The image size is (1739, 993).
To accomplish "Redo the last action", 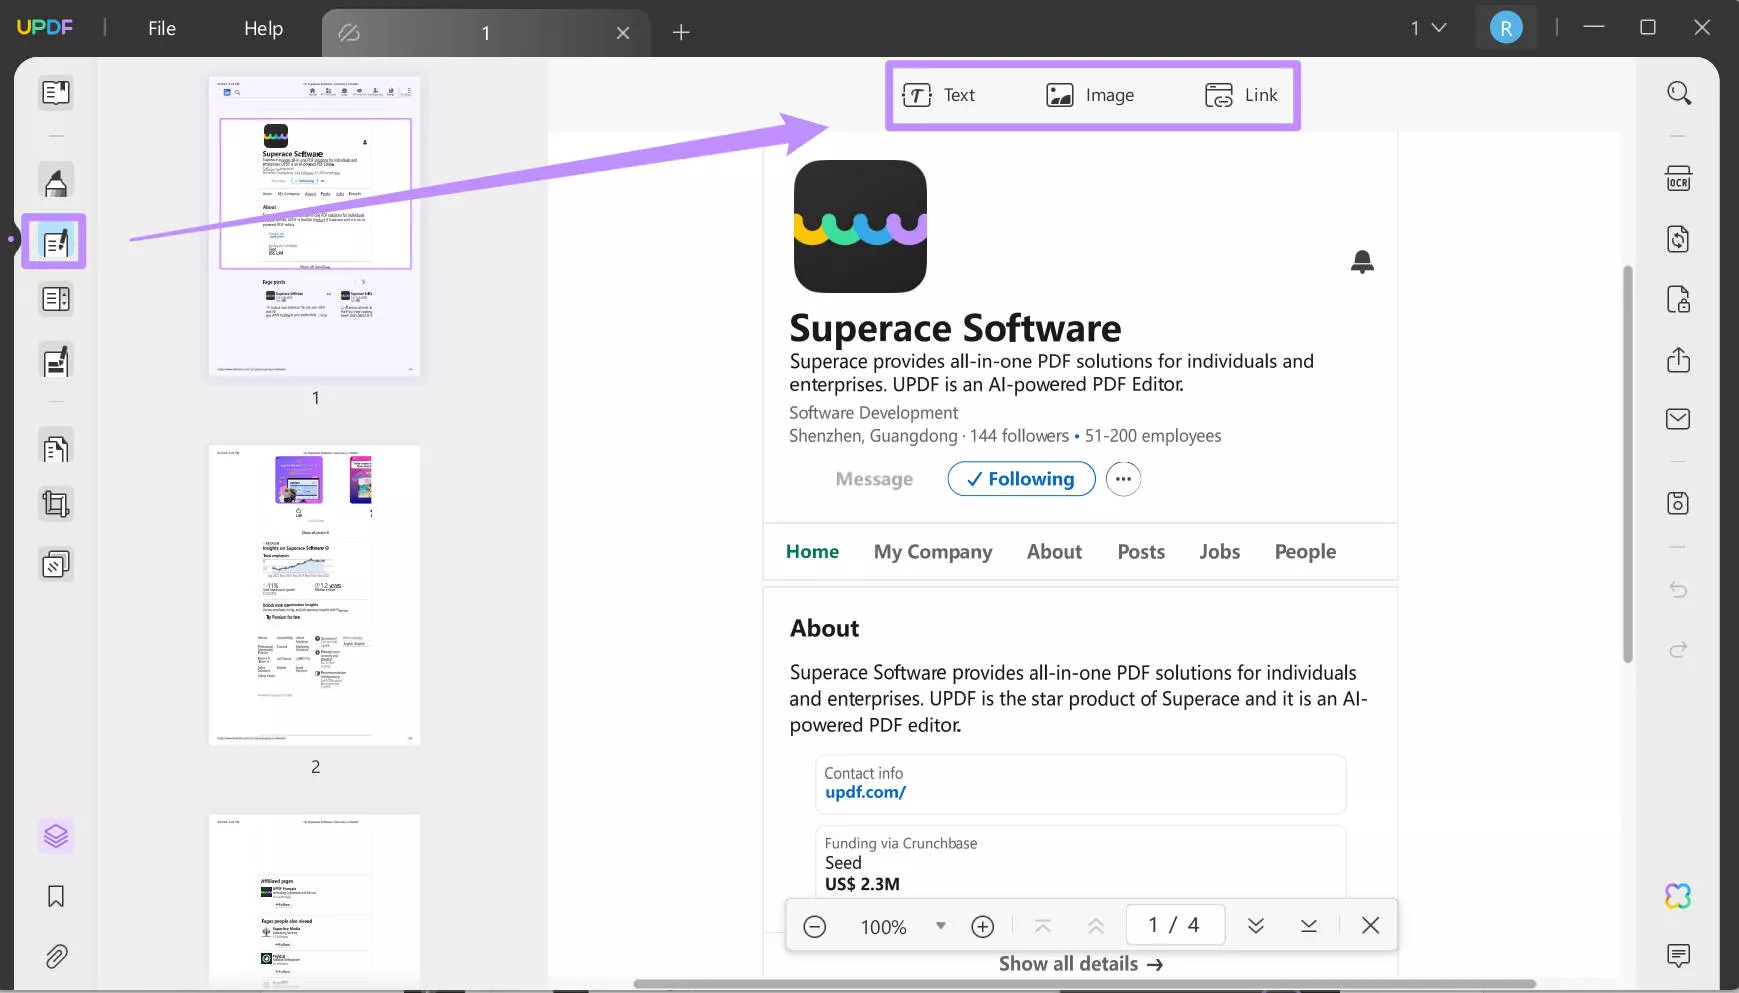I will (x=1679, y=650).
